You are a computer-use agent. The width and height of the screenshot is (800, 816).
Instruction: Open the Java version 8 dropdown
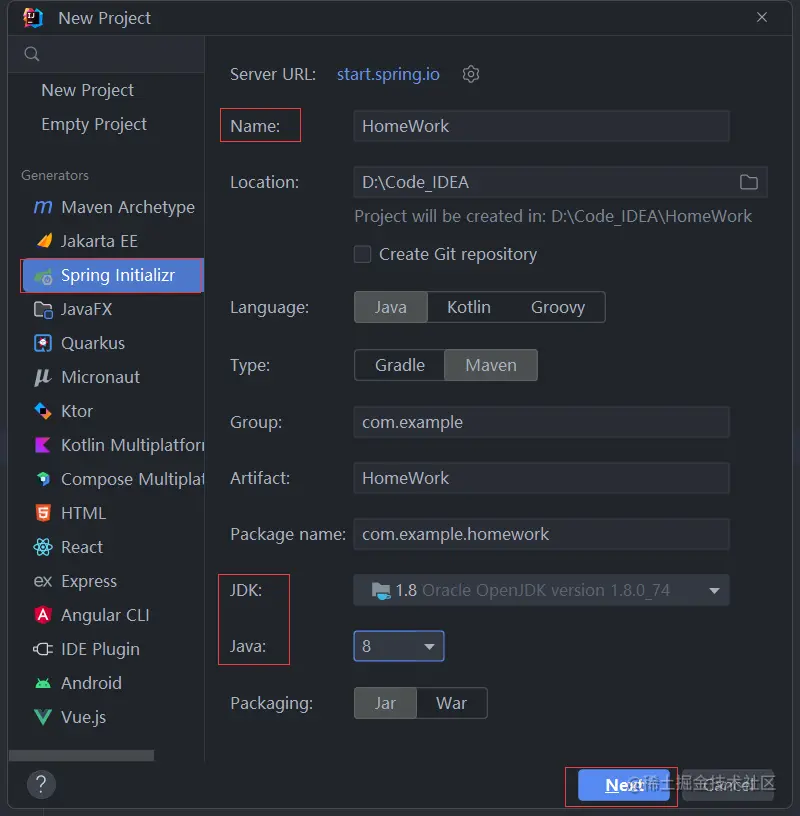(x=399, y=646)
